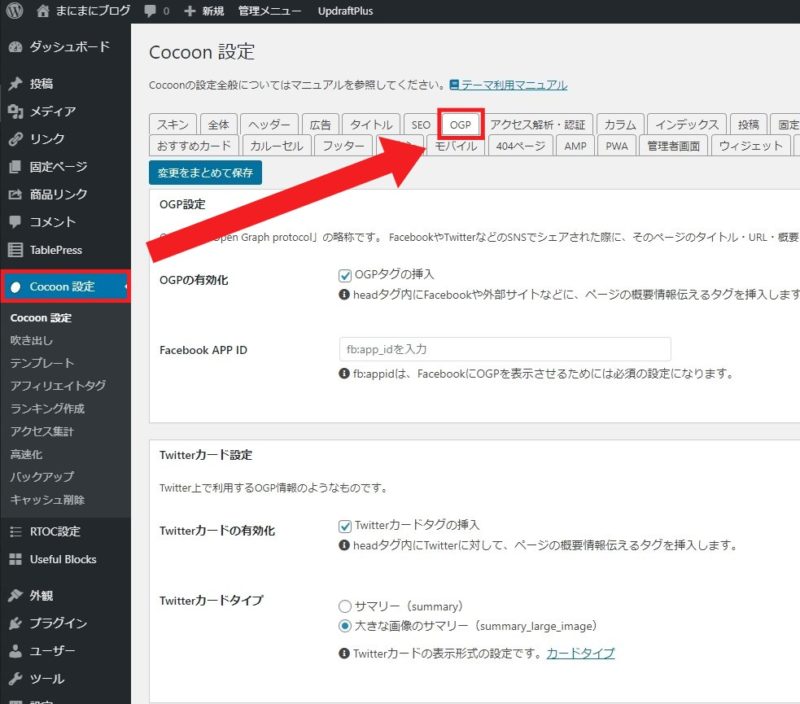Screen dimensions: 800x704
Task: Click the plug icon next to プラグイン
Action: pos(15,623)
